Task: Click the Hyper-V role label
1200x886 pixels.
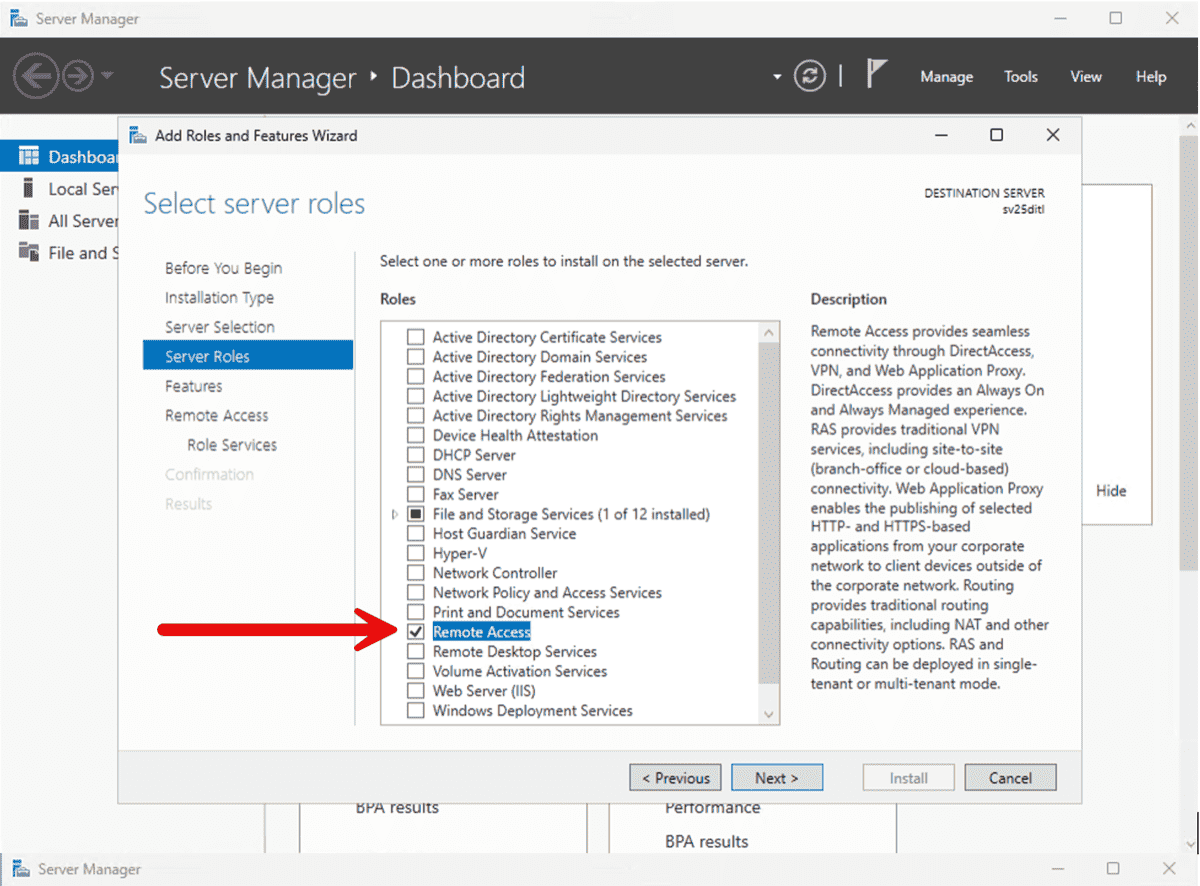Action: coord(460,553)
